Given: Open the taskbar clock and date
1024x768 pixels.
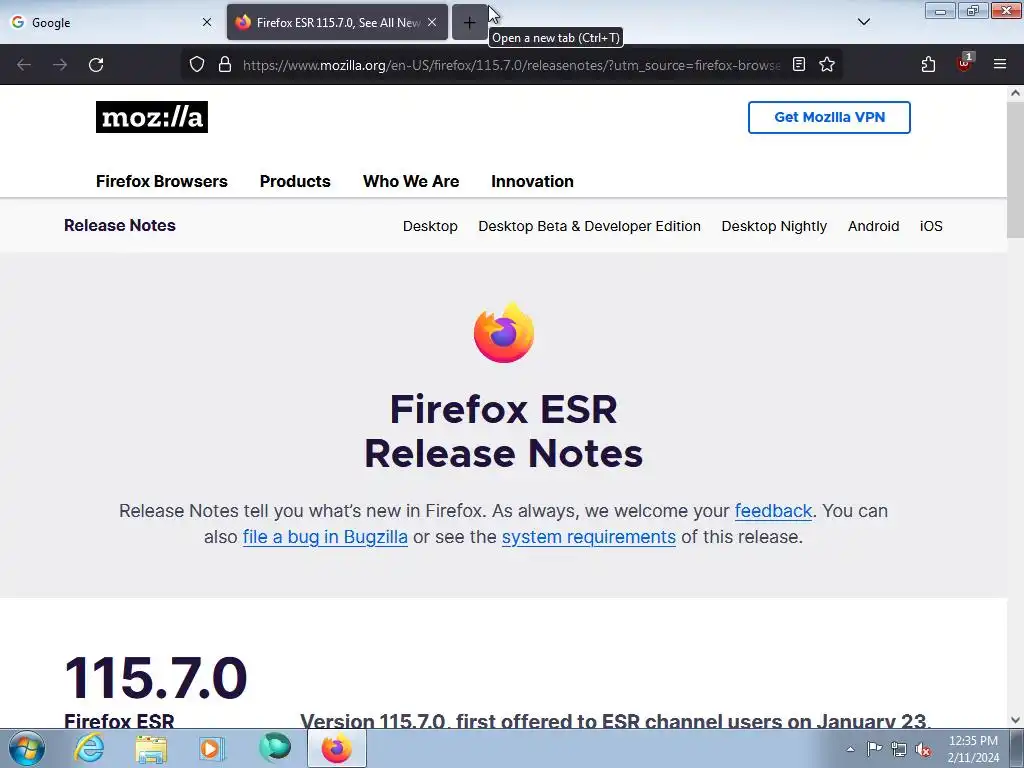Looking at the screenshot, I should 973,749.
